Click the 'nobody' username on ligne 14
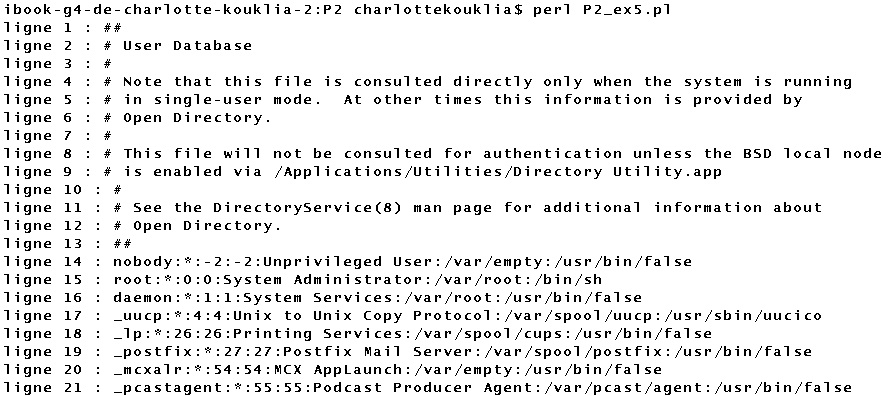 [142, 262]
